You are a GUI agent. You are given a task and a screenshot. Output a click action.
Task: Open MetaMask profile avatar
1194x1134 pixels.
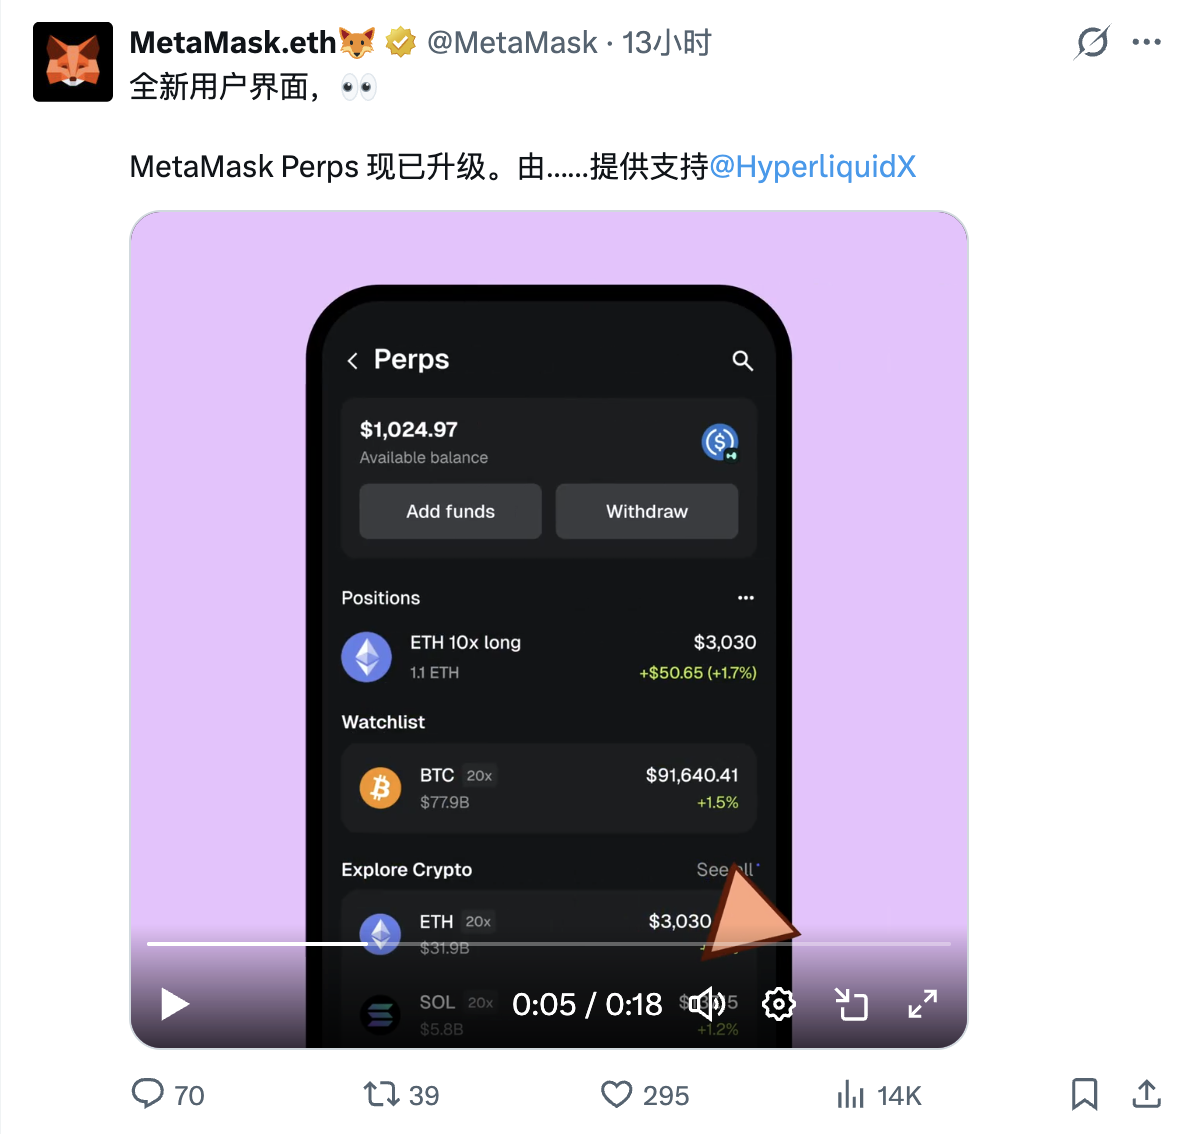pyautogui.click(x=73, y=62)
